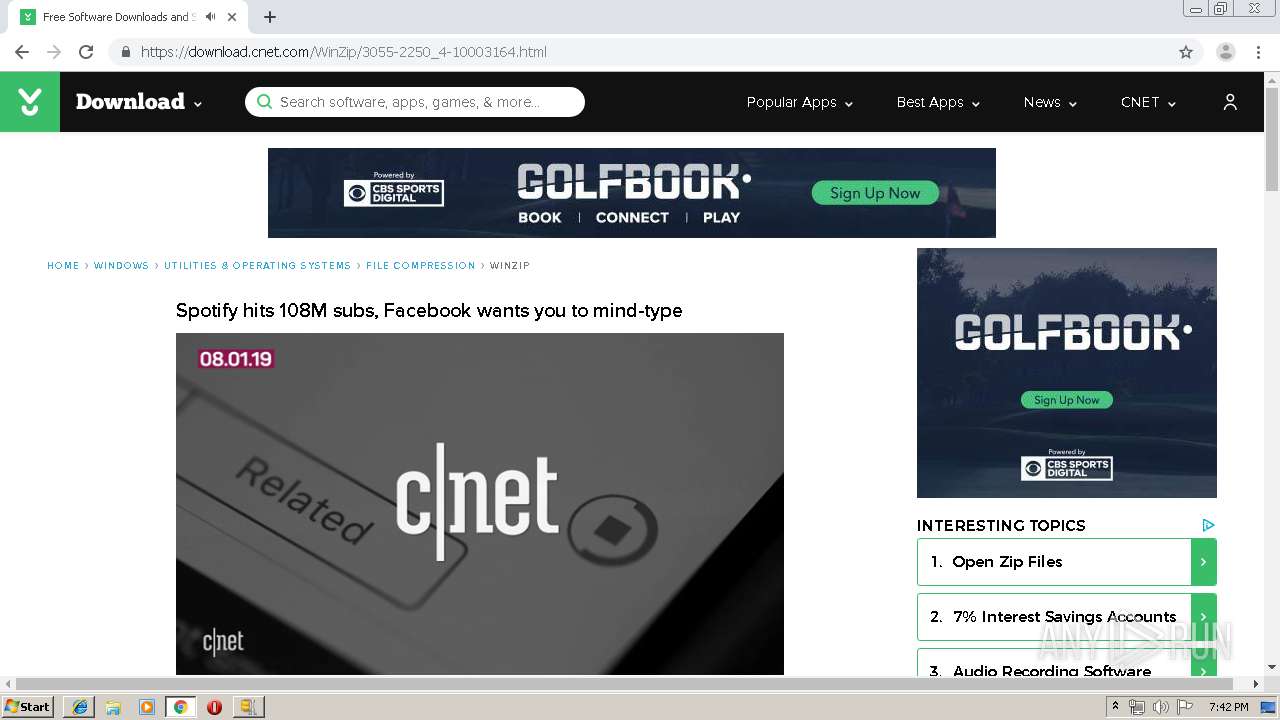Click the scroll right arrow at bottom
This screenshot has width=1280, height=720.
coord(1256,684)
